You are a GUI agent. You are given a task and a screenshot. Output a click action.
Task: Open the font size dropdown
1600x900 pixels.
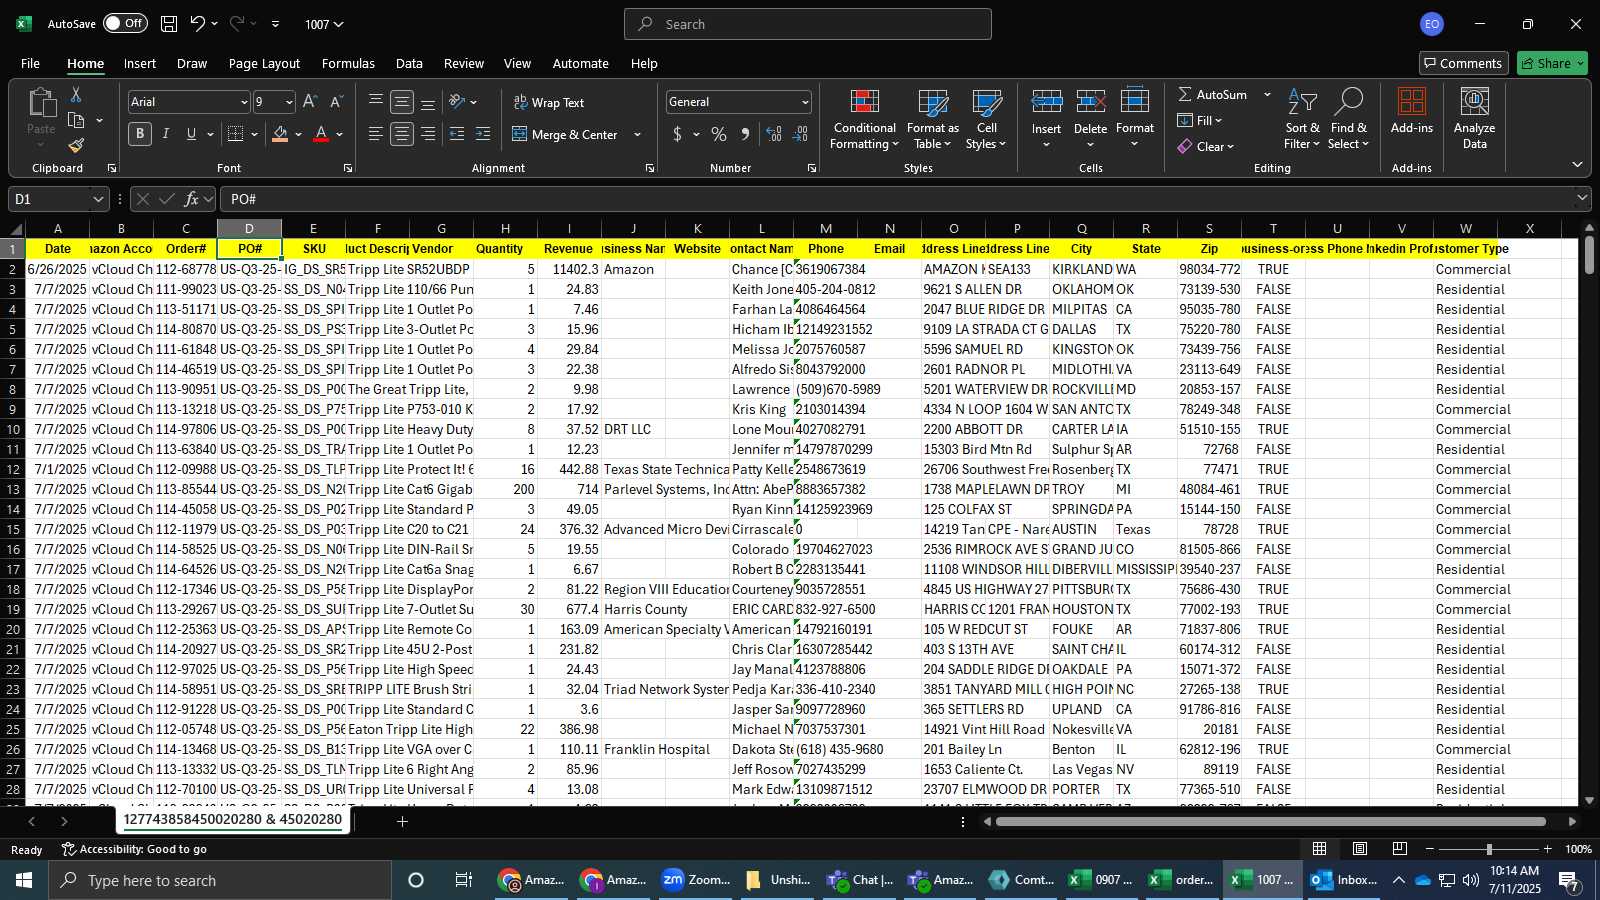click(x=289, y=102)
